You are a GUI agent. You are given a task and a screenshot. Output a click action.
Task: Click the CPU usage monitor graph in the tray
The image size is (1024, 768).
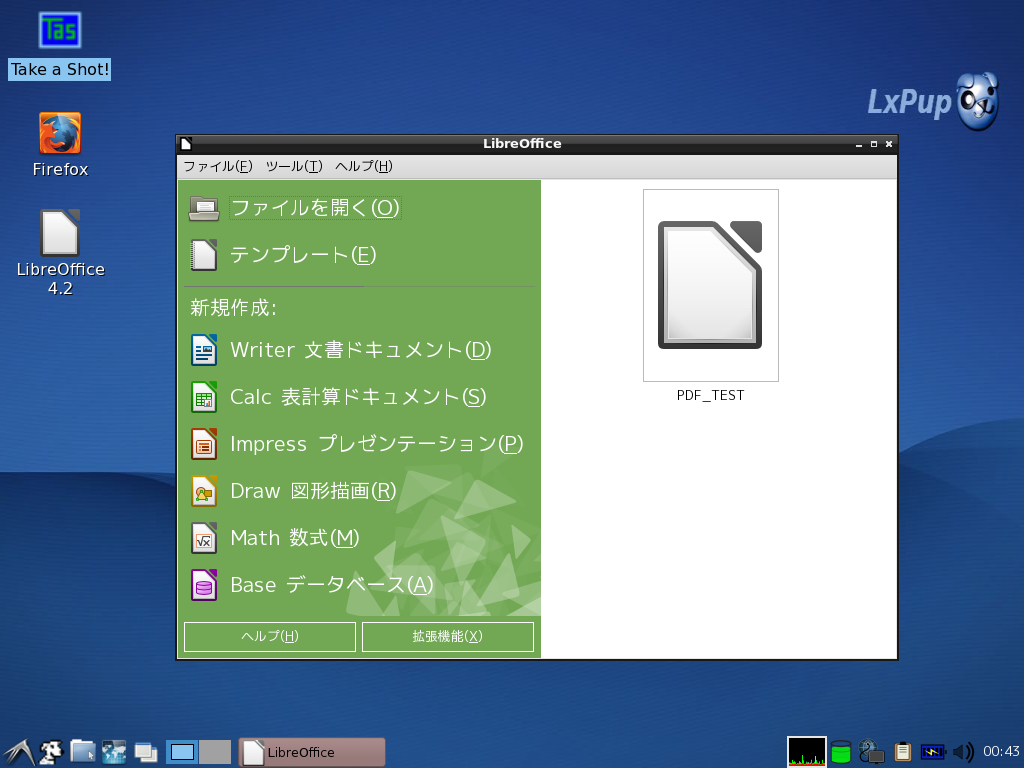tap(807, 752)
